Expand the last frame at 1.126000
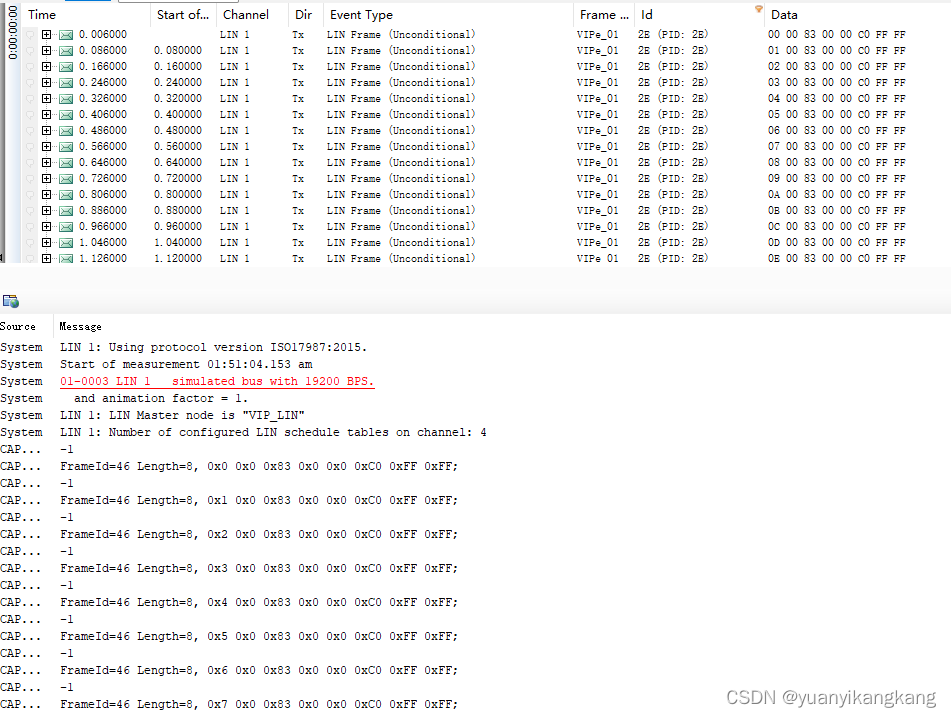951x717 pixels. click(x=47, y=258)
